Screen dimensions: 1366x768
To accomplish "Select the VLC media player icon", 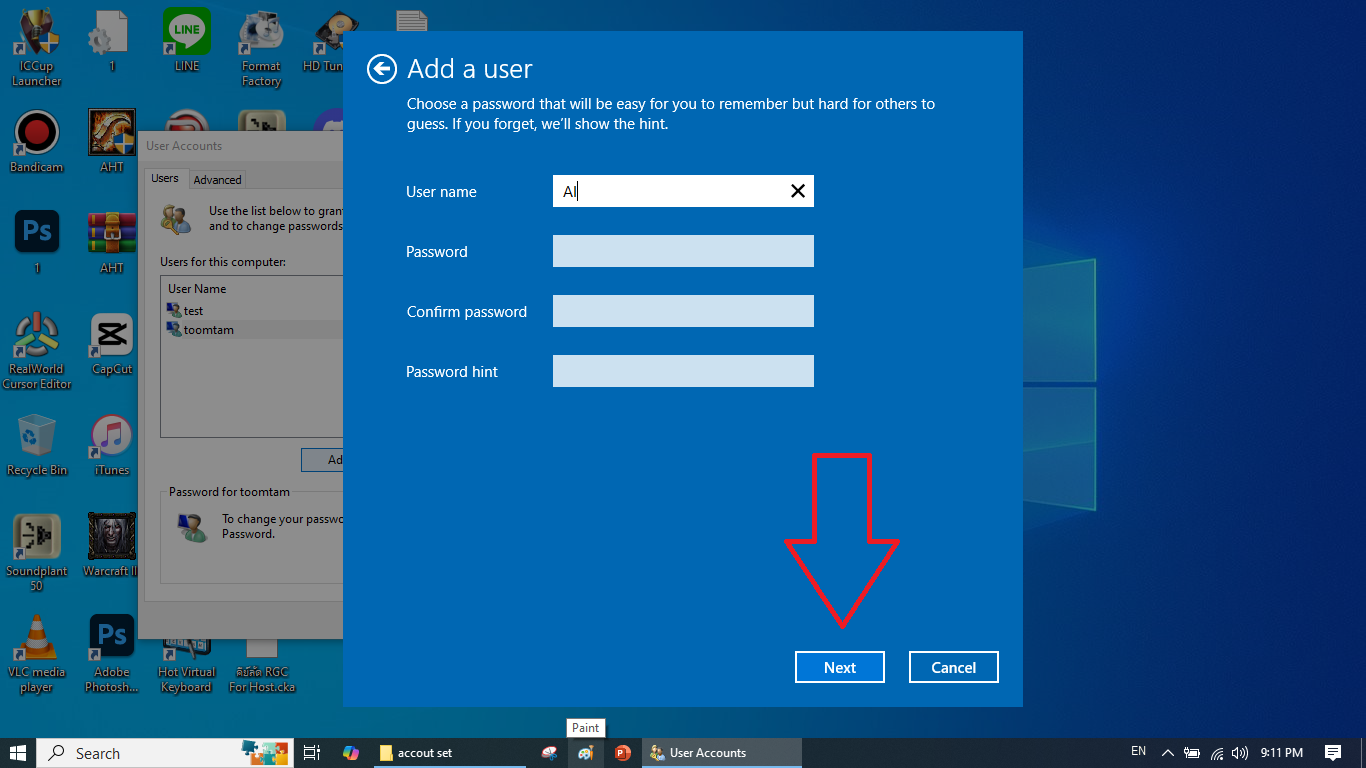I will 37,640.
